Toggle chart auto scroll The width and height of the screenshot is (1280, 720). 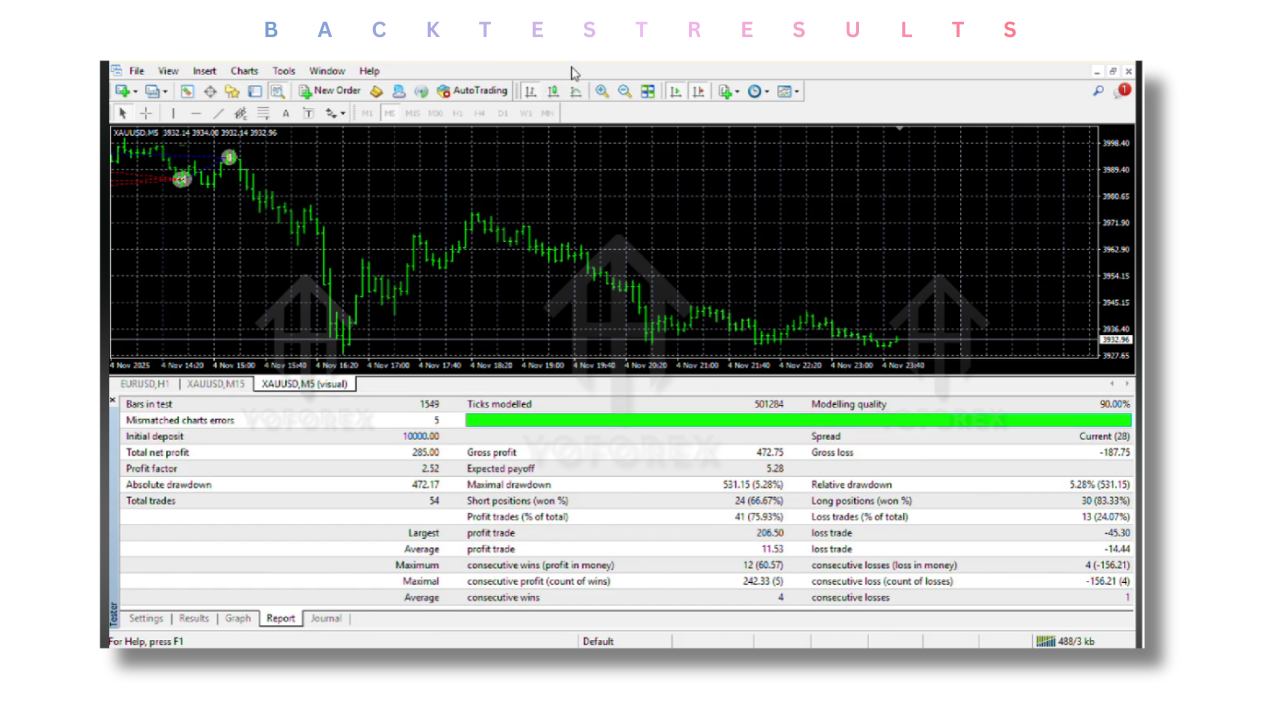(x=678, y=91)
